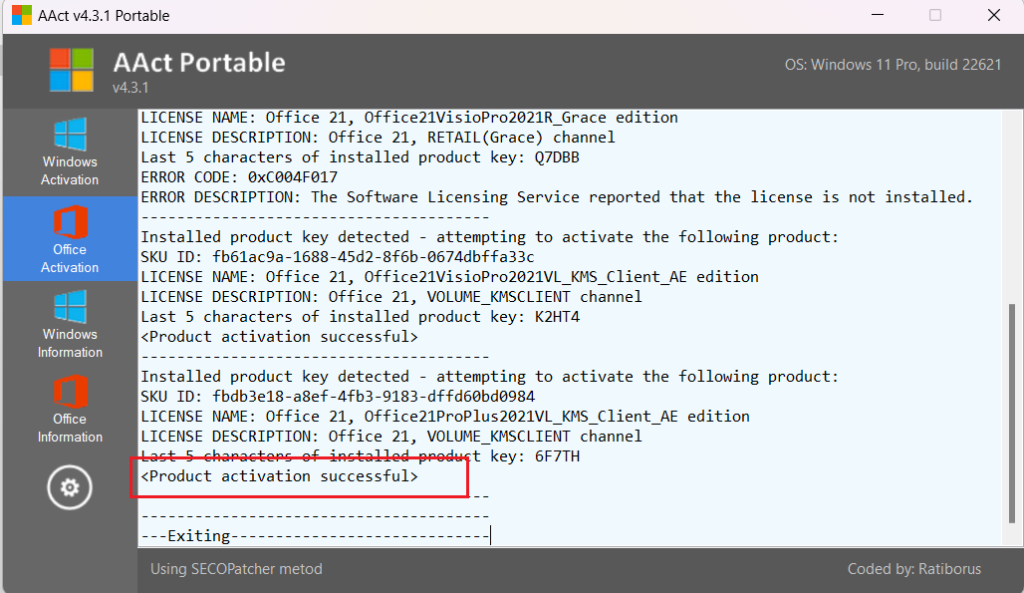Click the ERROR CODE: 0xC004F017 line

[x=239, y=178]
